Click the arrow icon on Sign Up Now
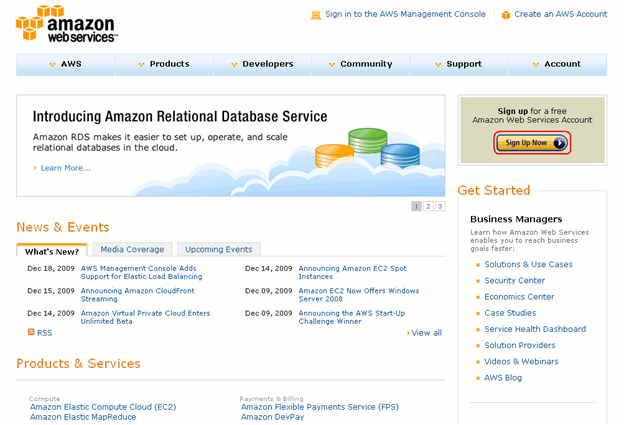Screen dimensions: 625x425 pos(560,143)
